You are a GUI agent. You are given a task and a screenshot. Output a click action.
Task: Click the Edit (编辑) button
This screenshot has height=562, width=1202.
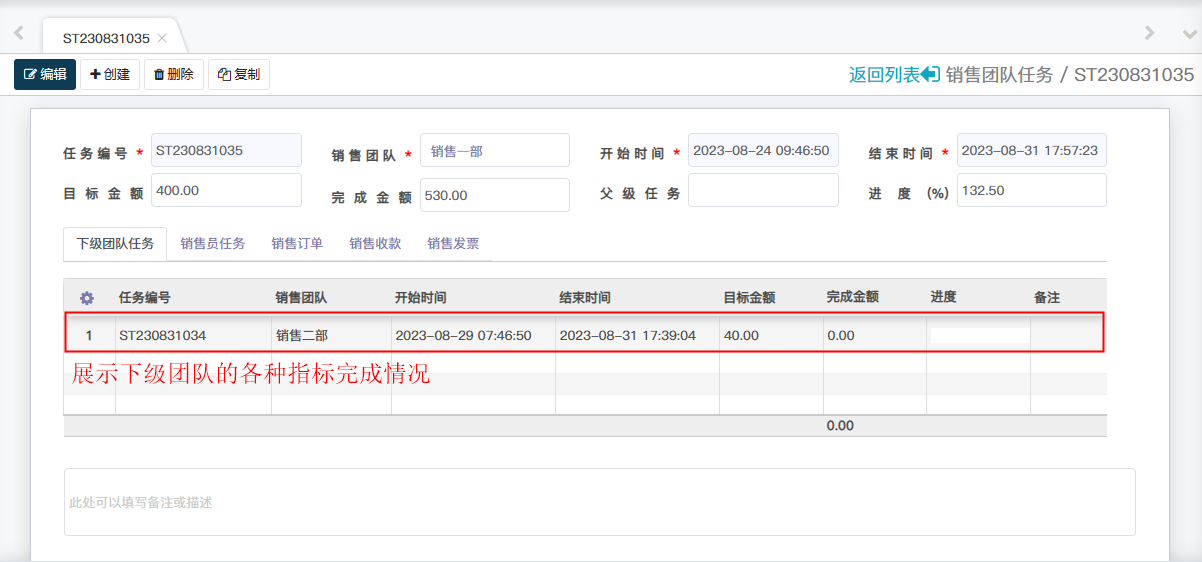point(45,74)
